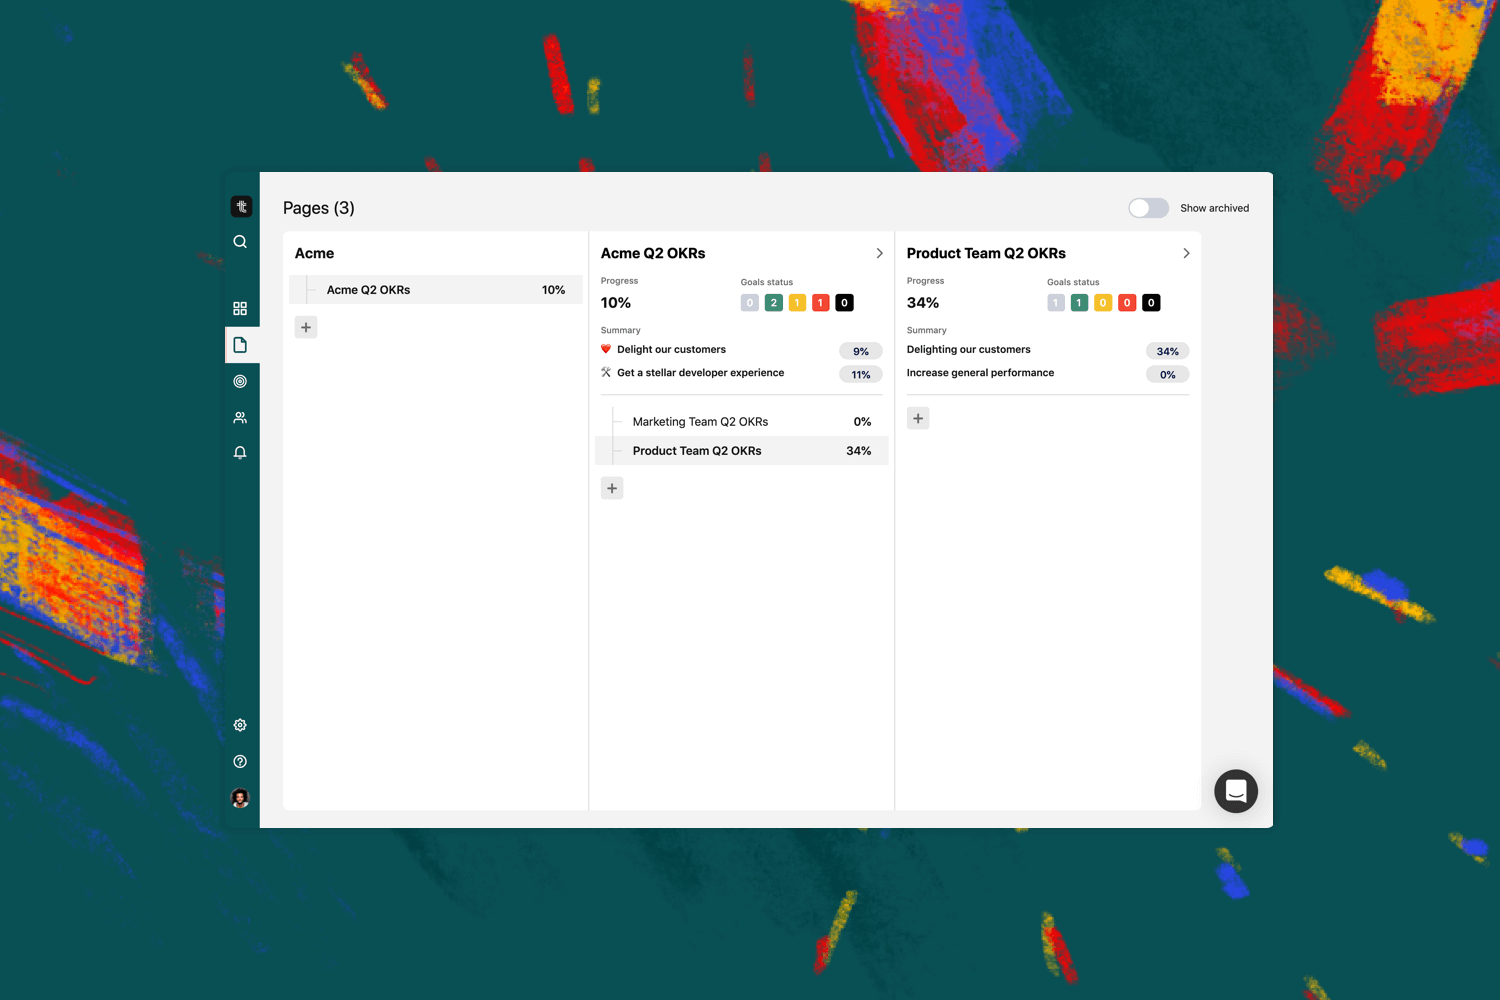Add a page under Acme column
The image size is (1500, 1000).
tap(306, 327)
